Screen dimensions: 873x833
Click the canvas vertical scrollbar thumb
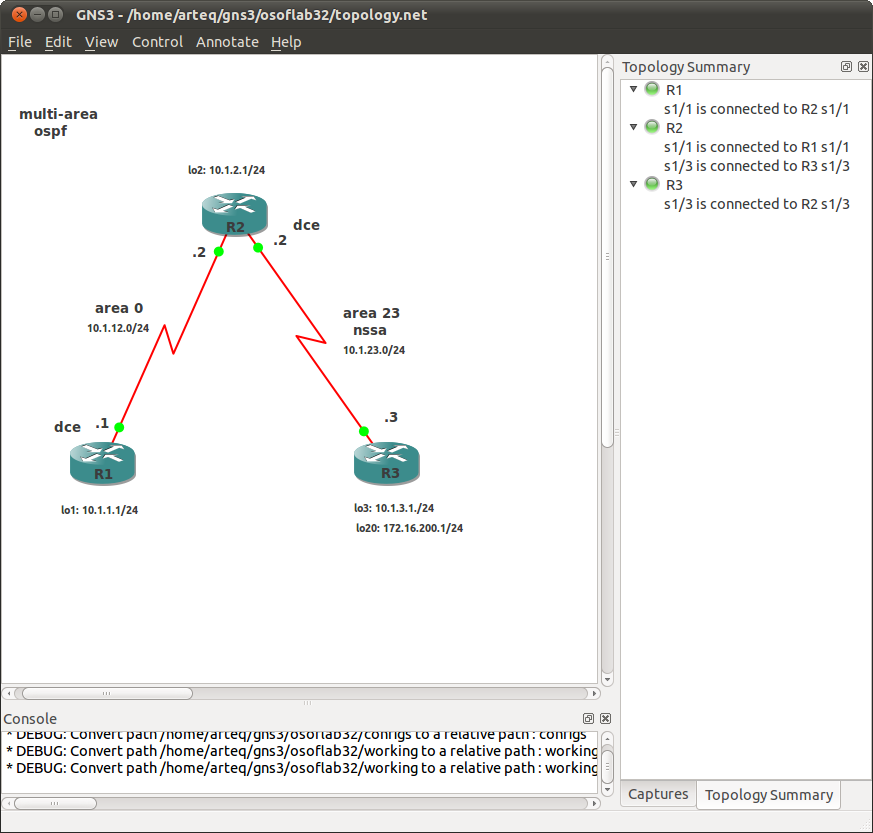pos(607,256)
